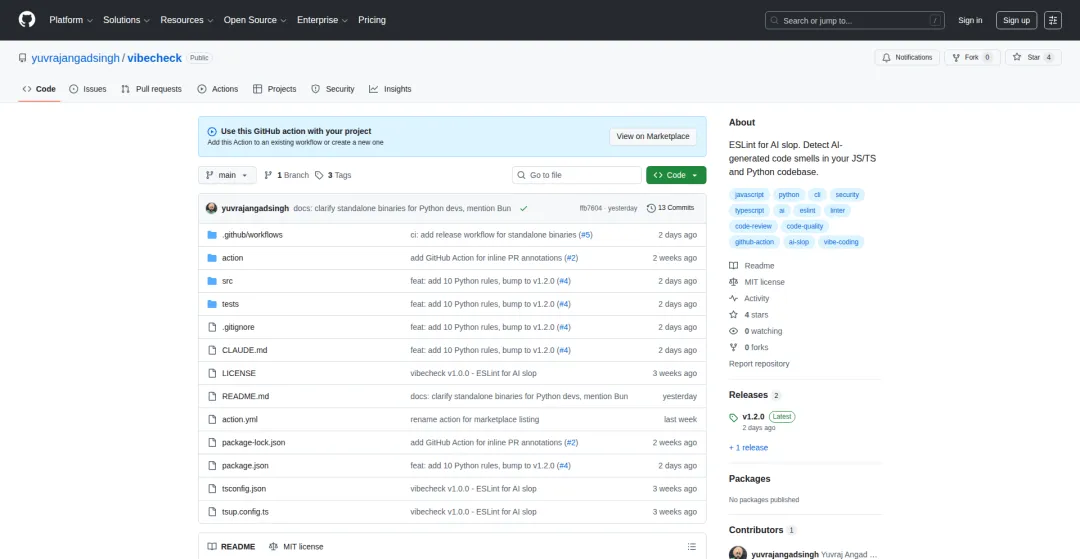1080x559 pixels.
Task: Open the .gitignore file
Action: [x=238, y=327]
